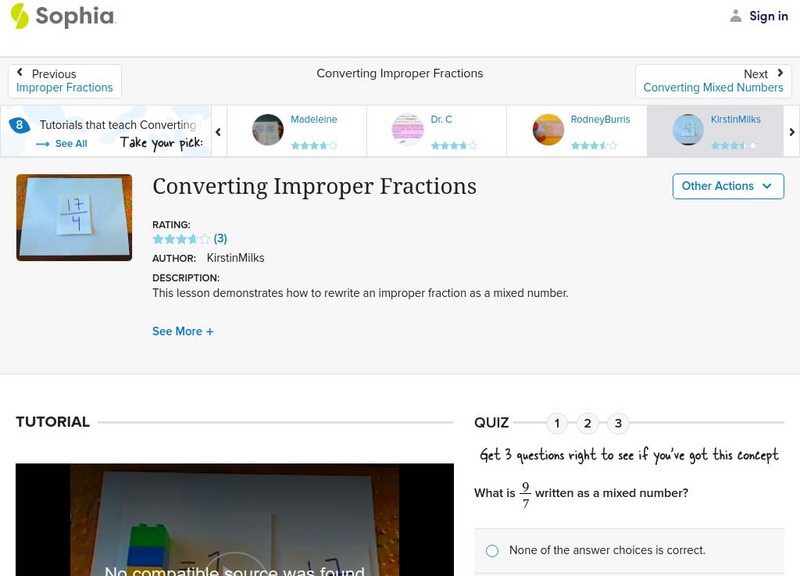Select 'None of the answer choices is correct' option
Image resolution: width=800 pixels, height=576 pixels.
[x=491, y=550]
